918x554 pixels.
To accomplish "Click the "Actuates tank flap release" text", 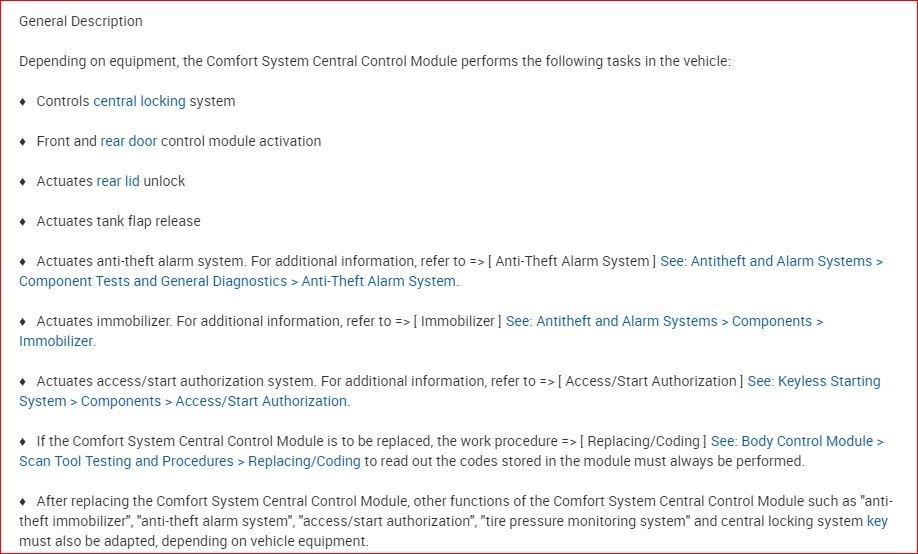I will 118,221.
